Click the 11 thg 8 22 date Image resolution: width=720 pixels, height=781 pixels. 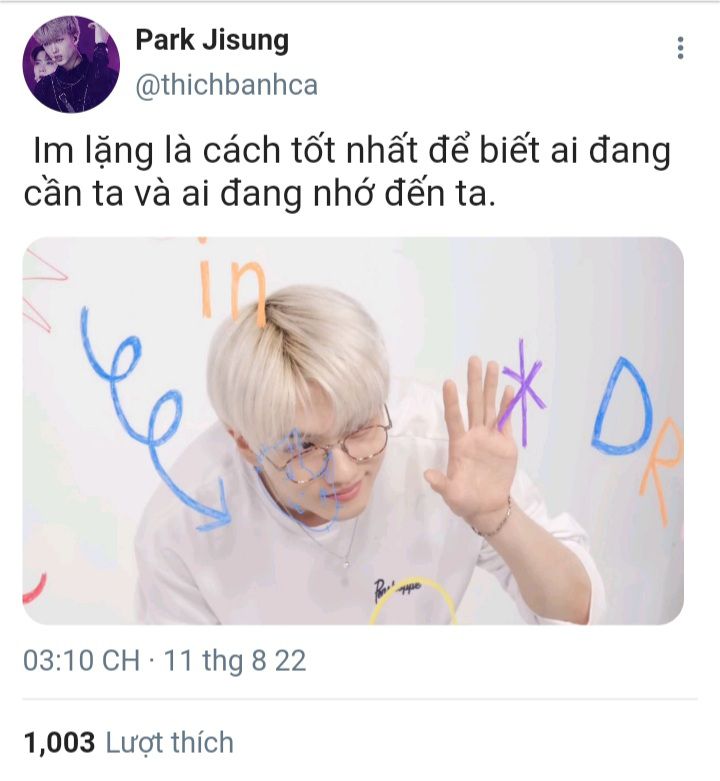click(x=235, y=660)
